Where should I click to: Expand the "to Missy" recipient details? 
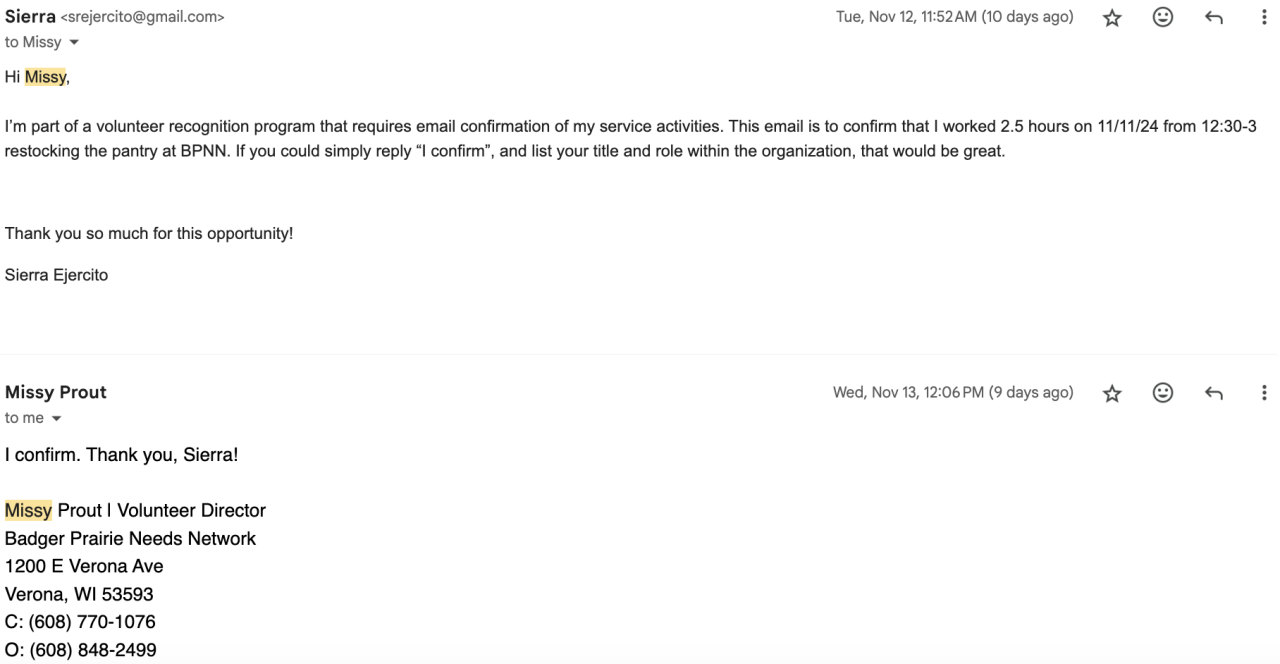(x=72, y=43)
